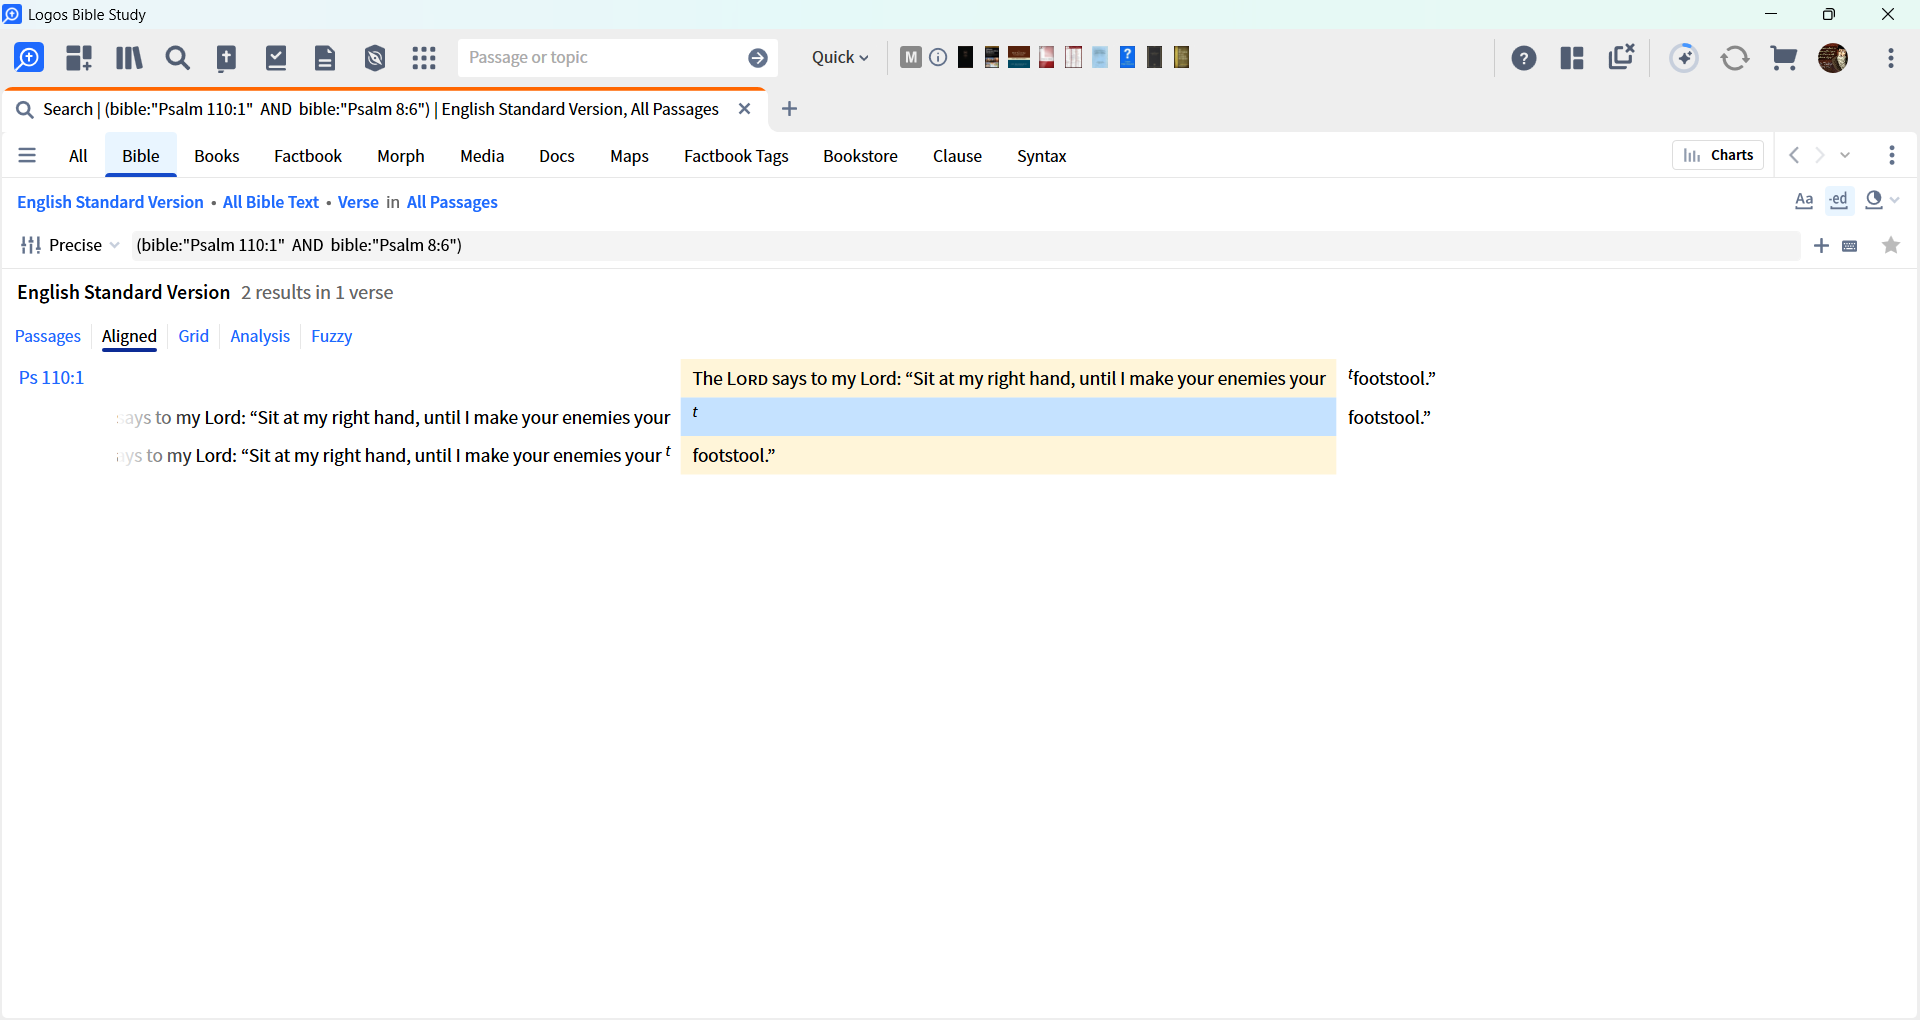Switch to the Bookstore search tab

click(x=861, y=156)
